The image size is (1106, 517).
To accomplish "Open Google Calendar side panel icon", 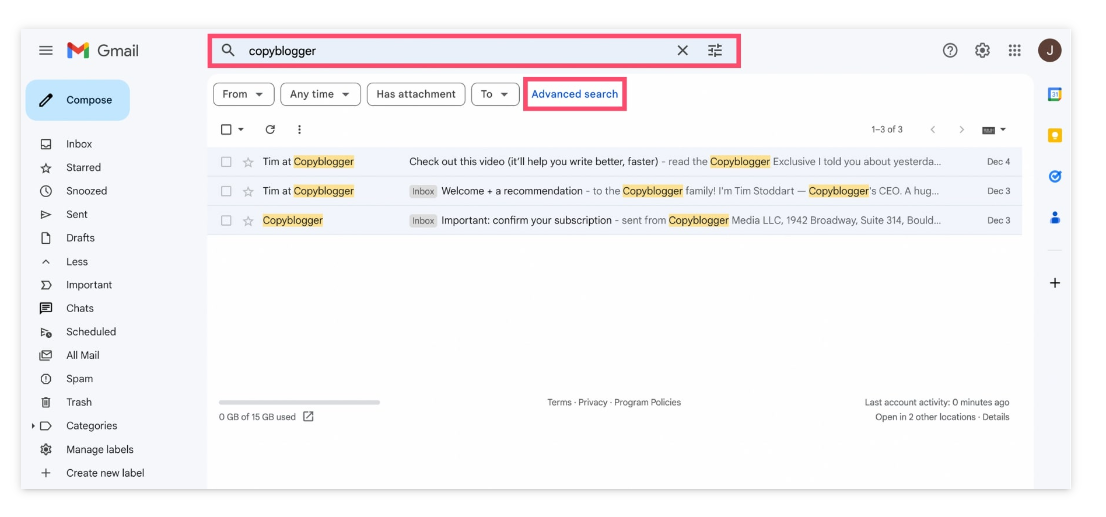I will 1055,95.
